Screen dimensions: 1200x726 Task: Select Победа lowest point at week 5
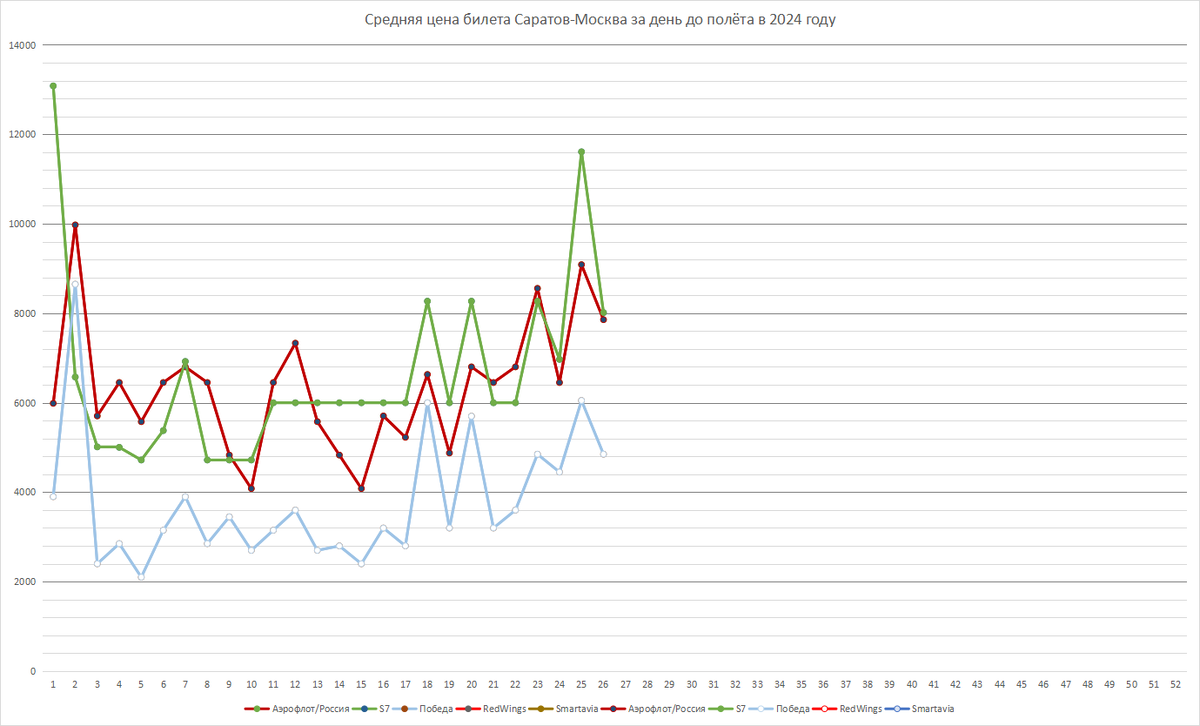coord(141,577)
